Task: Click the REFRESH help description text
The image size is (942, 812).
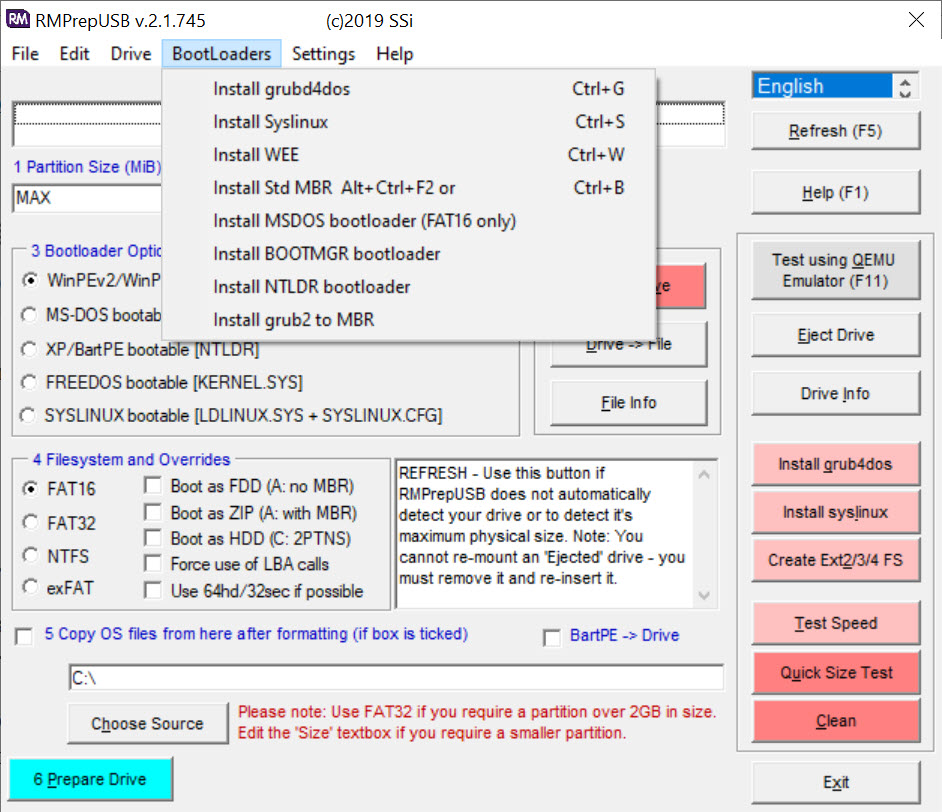Action: (542, 526)
